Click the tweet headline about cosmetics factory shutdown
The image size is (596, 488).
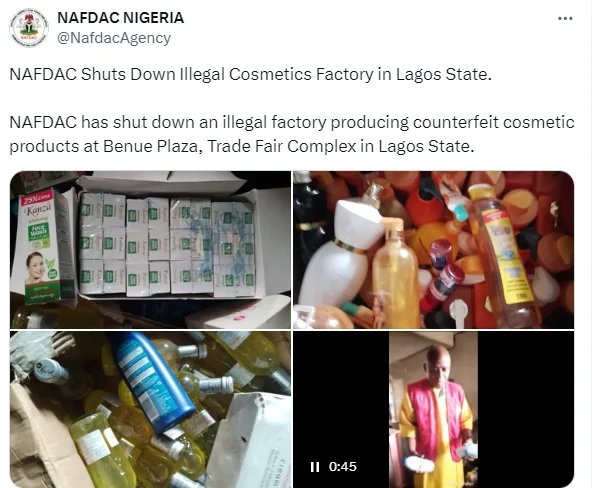[x=250, y=74]
